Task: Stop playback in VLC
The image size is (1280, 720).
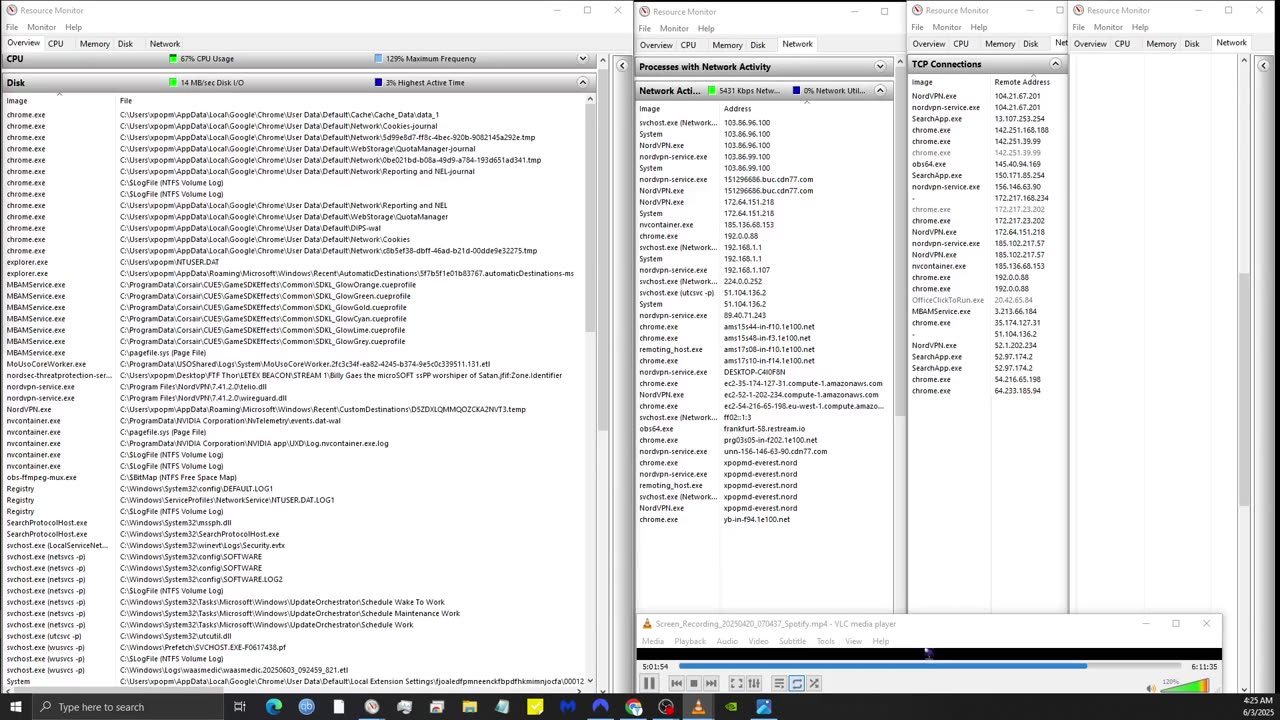Action: pos(693,684)
